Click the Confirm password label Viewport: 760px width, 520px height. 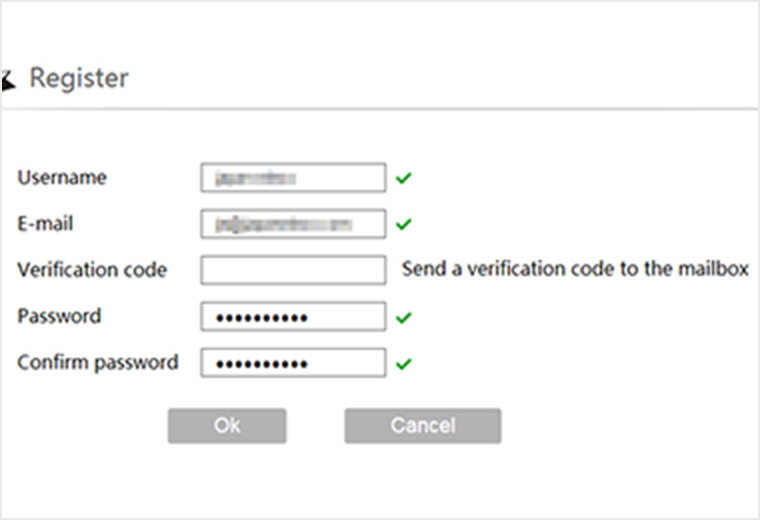tap(97, 362)
